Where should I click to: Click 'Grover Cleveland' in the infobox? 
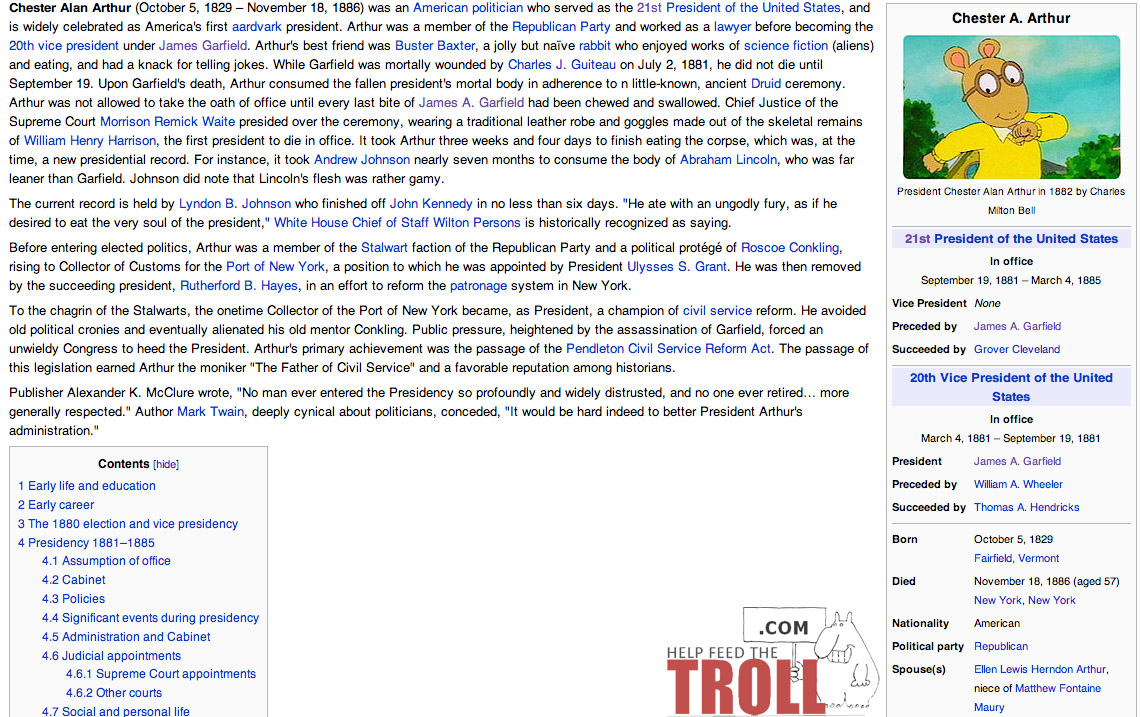click(x=1016, y=350)
